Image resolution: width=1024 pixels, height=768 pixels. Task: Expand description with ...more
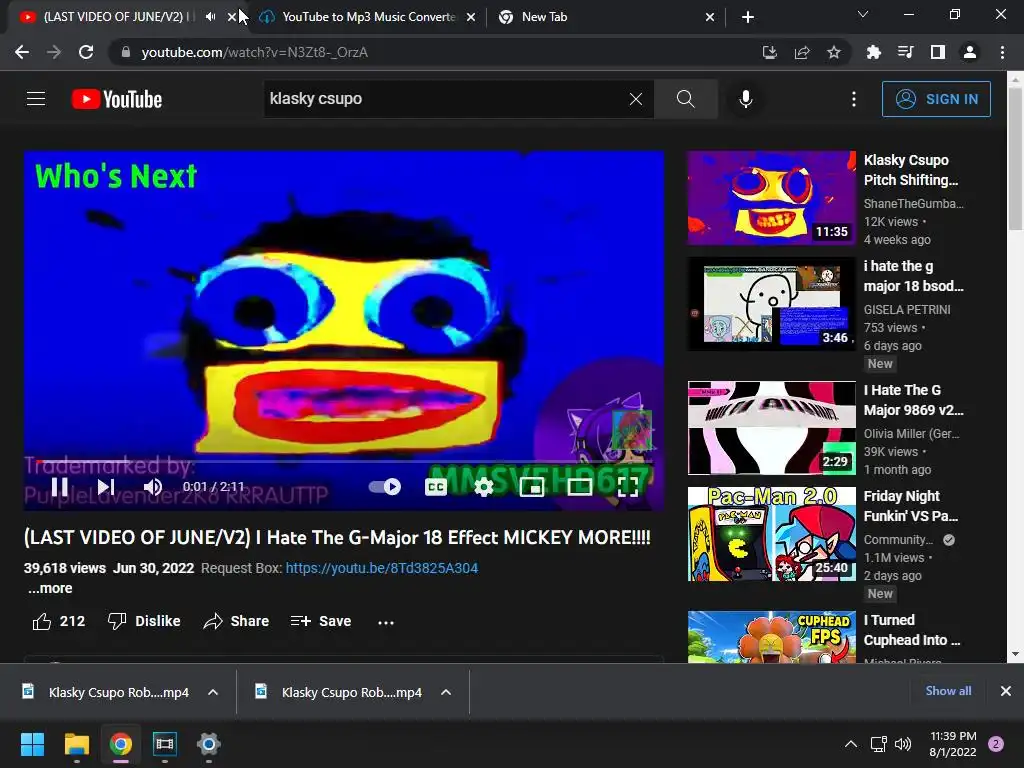pyautogui.click(x=50, y=588)
